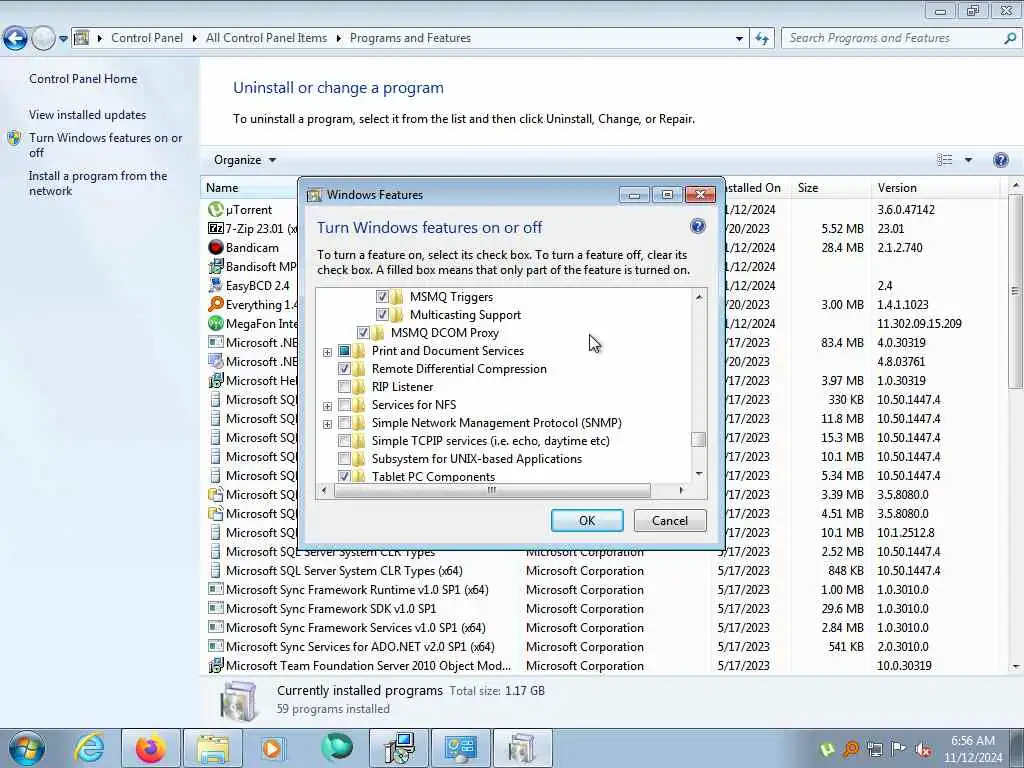Cancel the Windows Features dialog
The width and height of the screenshot is (1024, 768).
670,520
